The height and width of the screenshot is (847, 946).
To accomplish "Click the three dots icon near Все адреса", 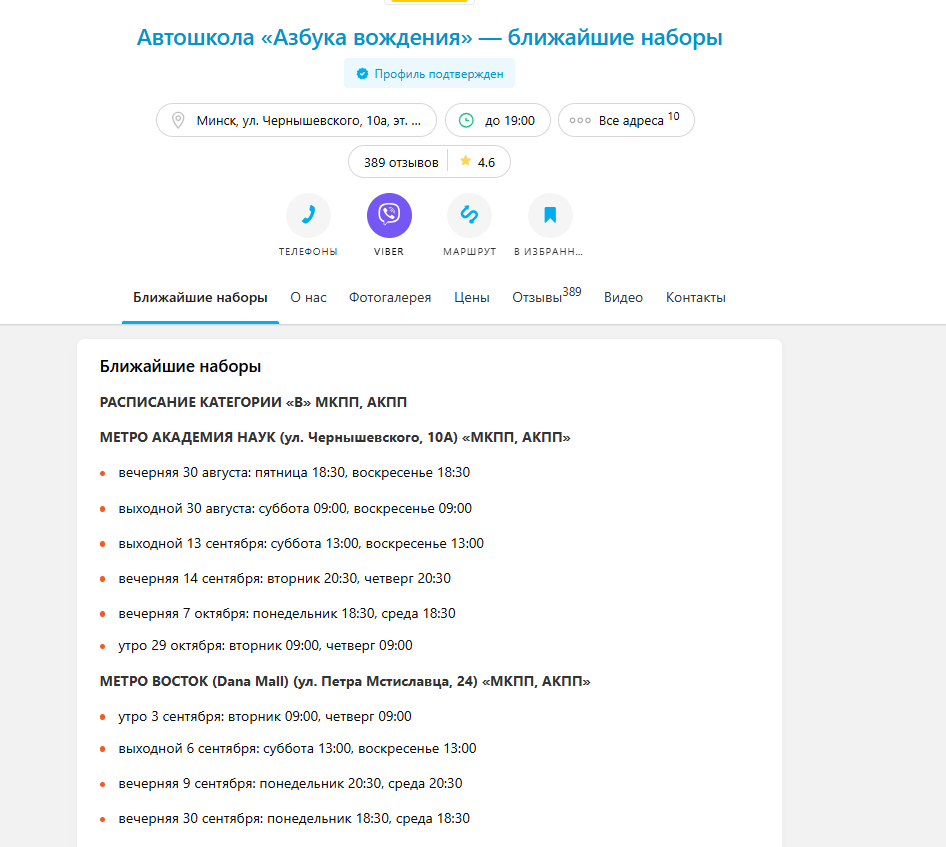I will pyautogui.click(x=580, y=121).
